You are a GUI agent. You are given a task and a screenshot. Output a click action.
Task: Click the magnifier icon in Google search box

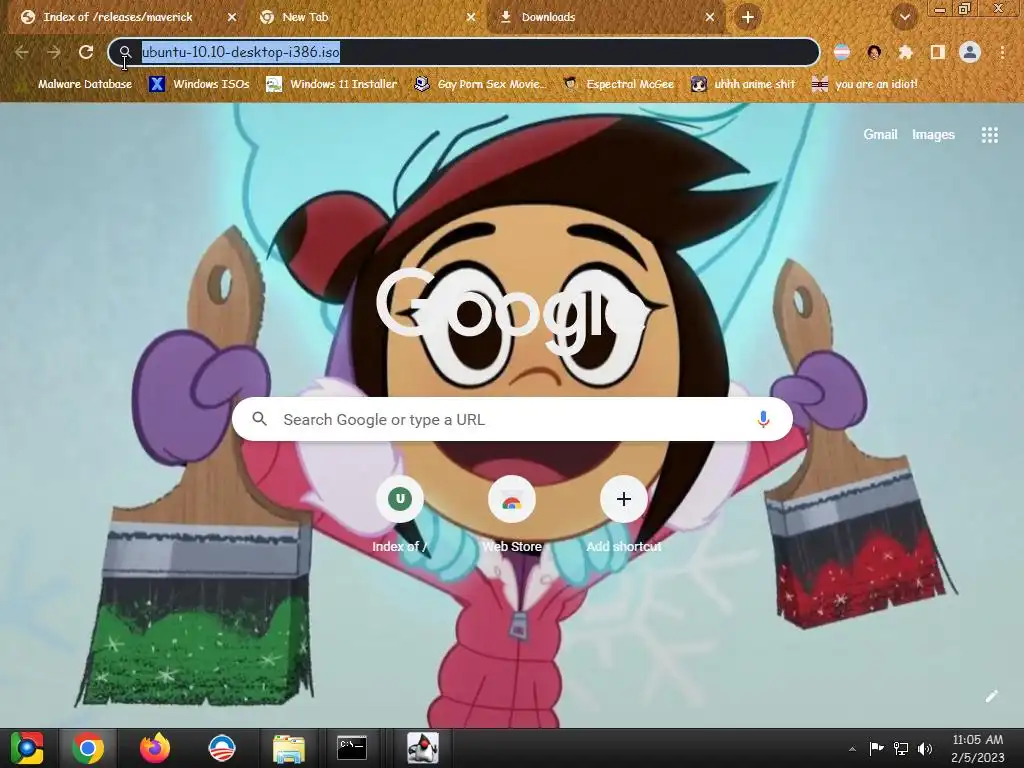point(259,419)
